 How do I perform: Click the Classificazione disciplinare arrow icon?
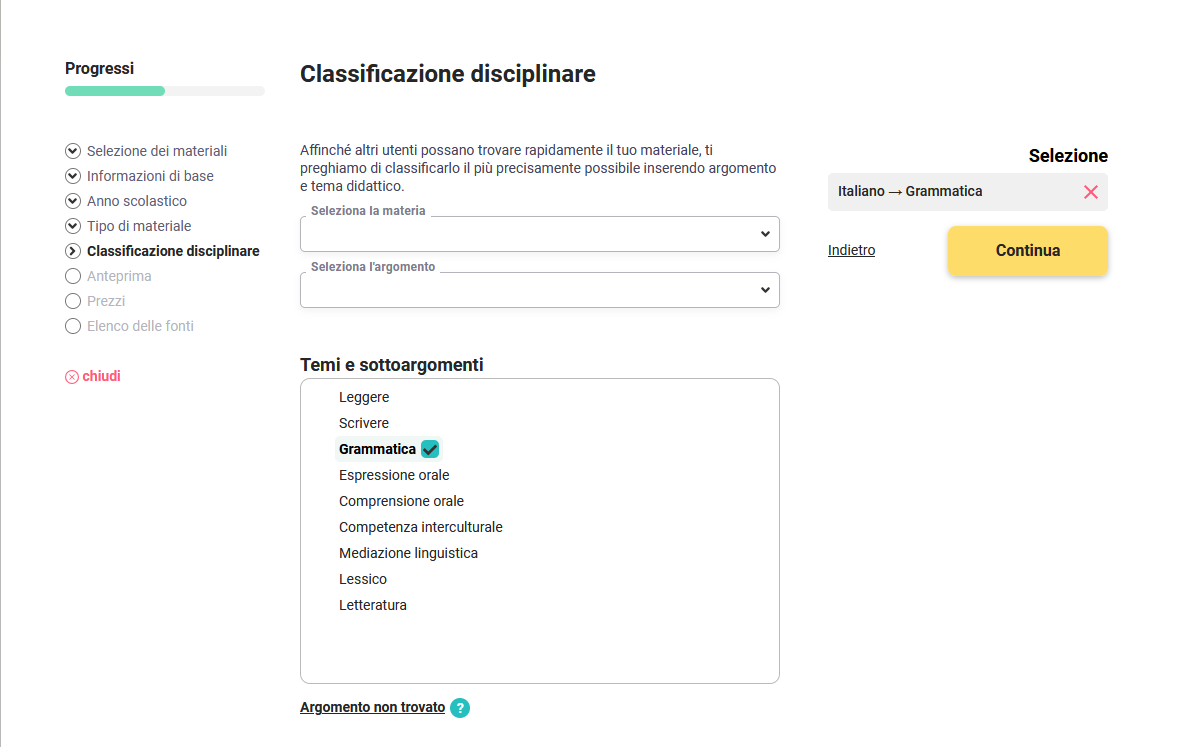click(72, 251)
